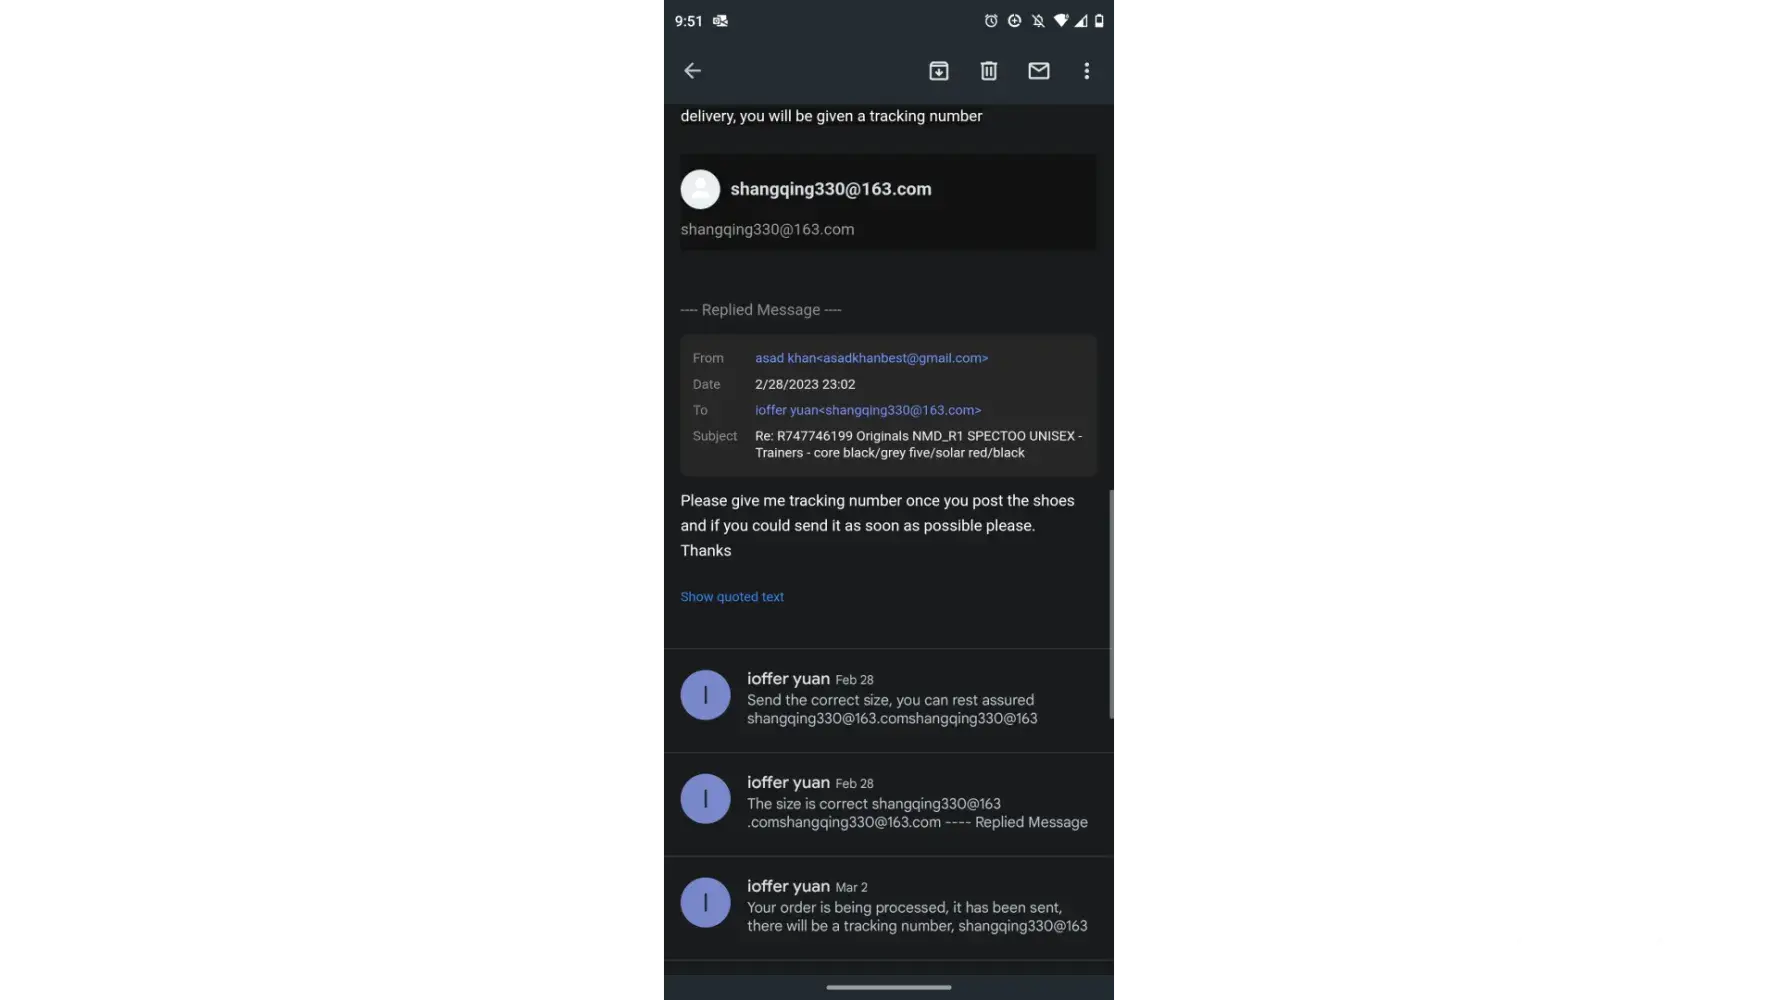Tap the back arrow icon
This screenshot has height=1000, width=1778.
coord(692,71)
